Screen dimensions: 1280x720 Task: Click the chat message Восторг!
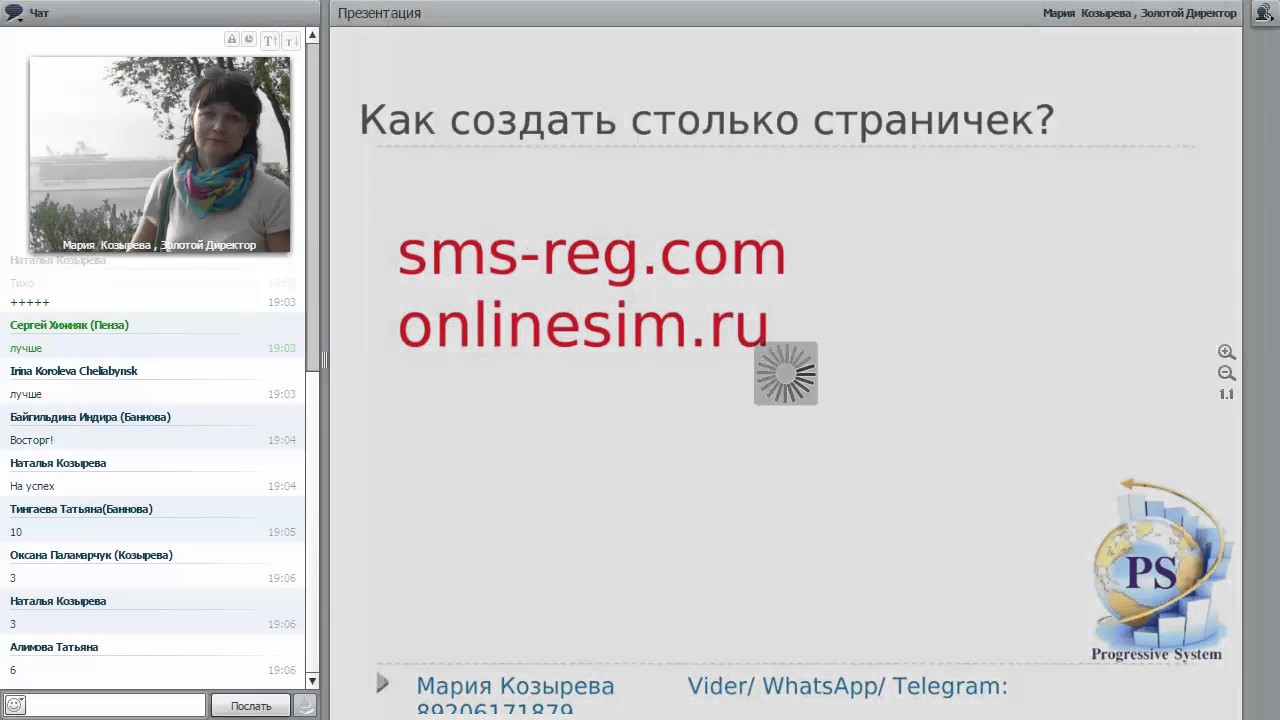click(x=31, y=440)
